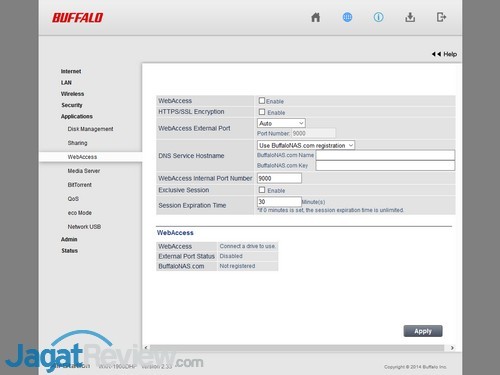The height and width of the screenshot is (375, 500).
Task: Click the Apply button
Action: click(423, 331)
